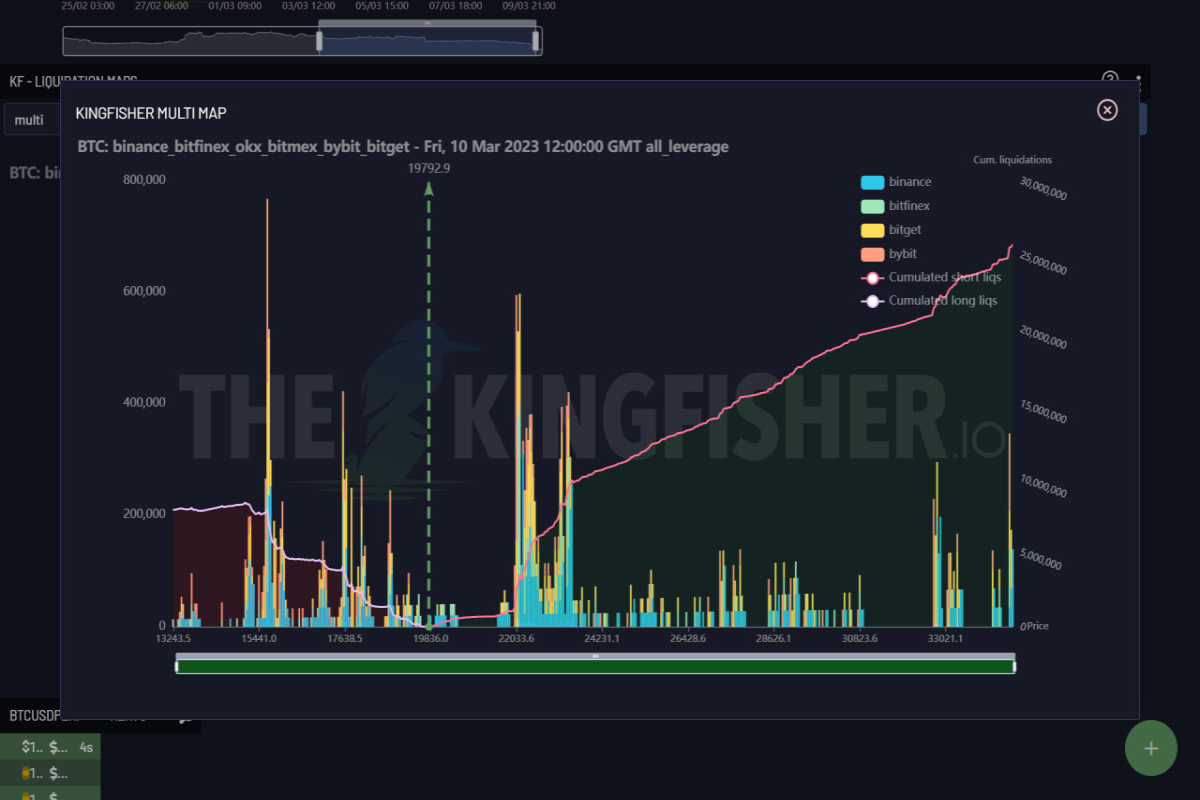Click the 28626.1 price axis label
Image resolution: width=1200 pixels, height=800 pixels.
point(774,639)
